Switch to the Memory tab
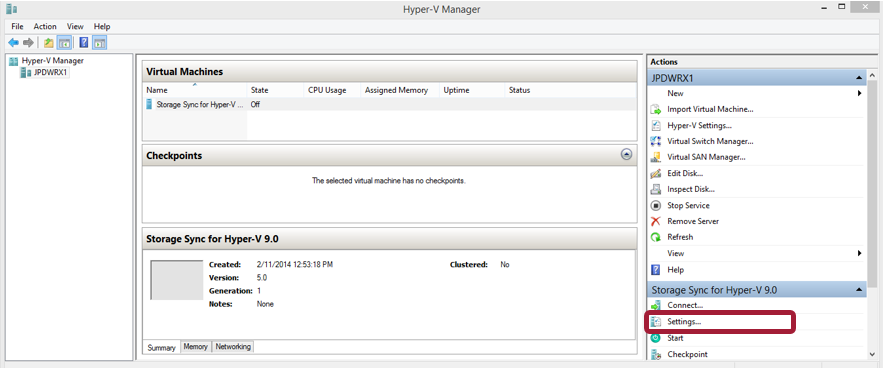 pos(196,347)
